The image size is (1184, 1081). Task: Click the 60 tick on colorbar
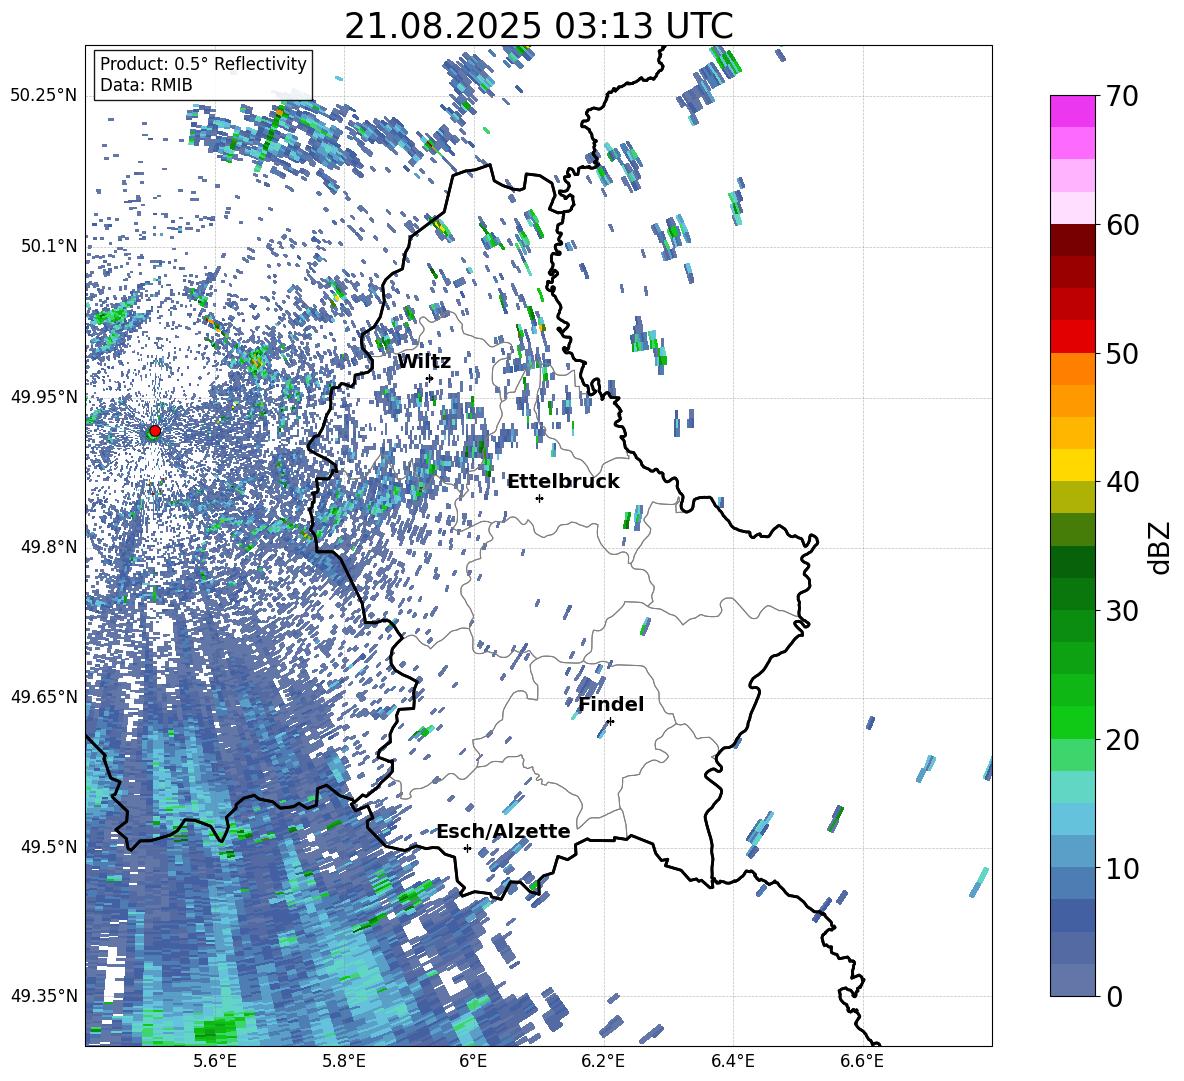click(x=1122, y=225)
